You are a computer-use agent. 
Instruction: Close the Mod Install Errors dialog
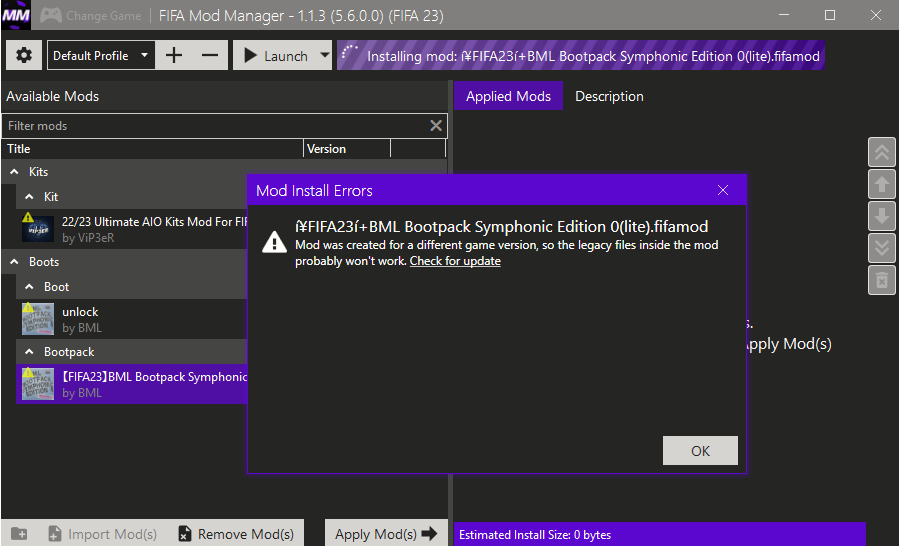pyautogui.click(x=723, y=191)
